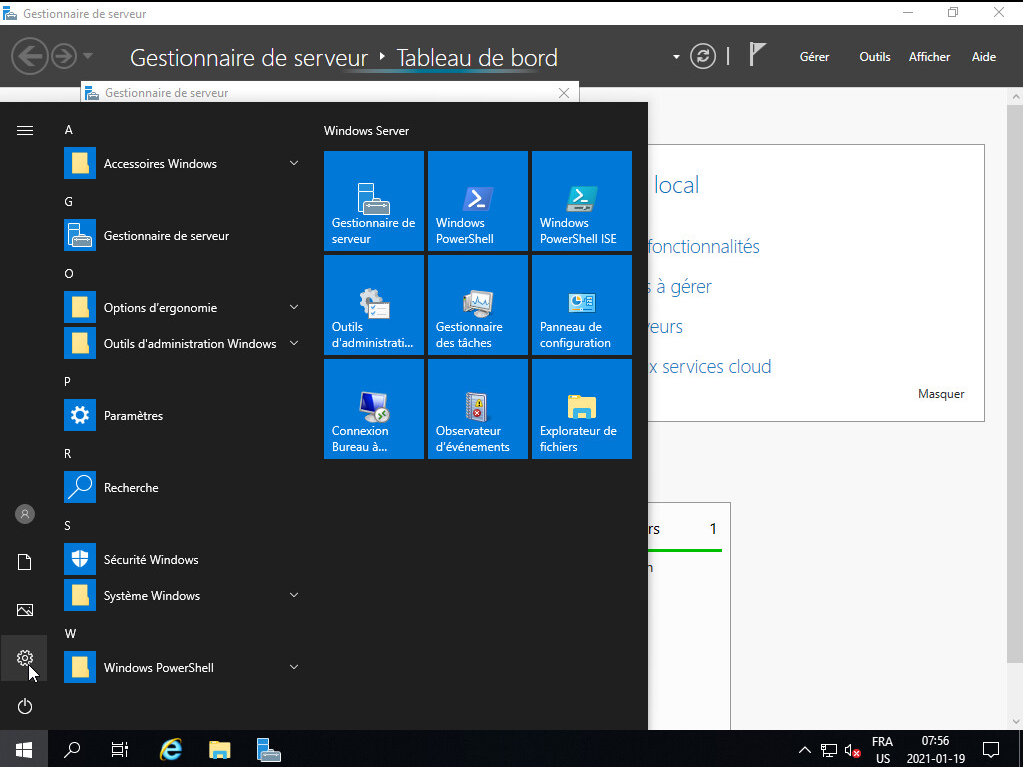
Task: Open the Outils menu
Action: point(874,57)
